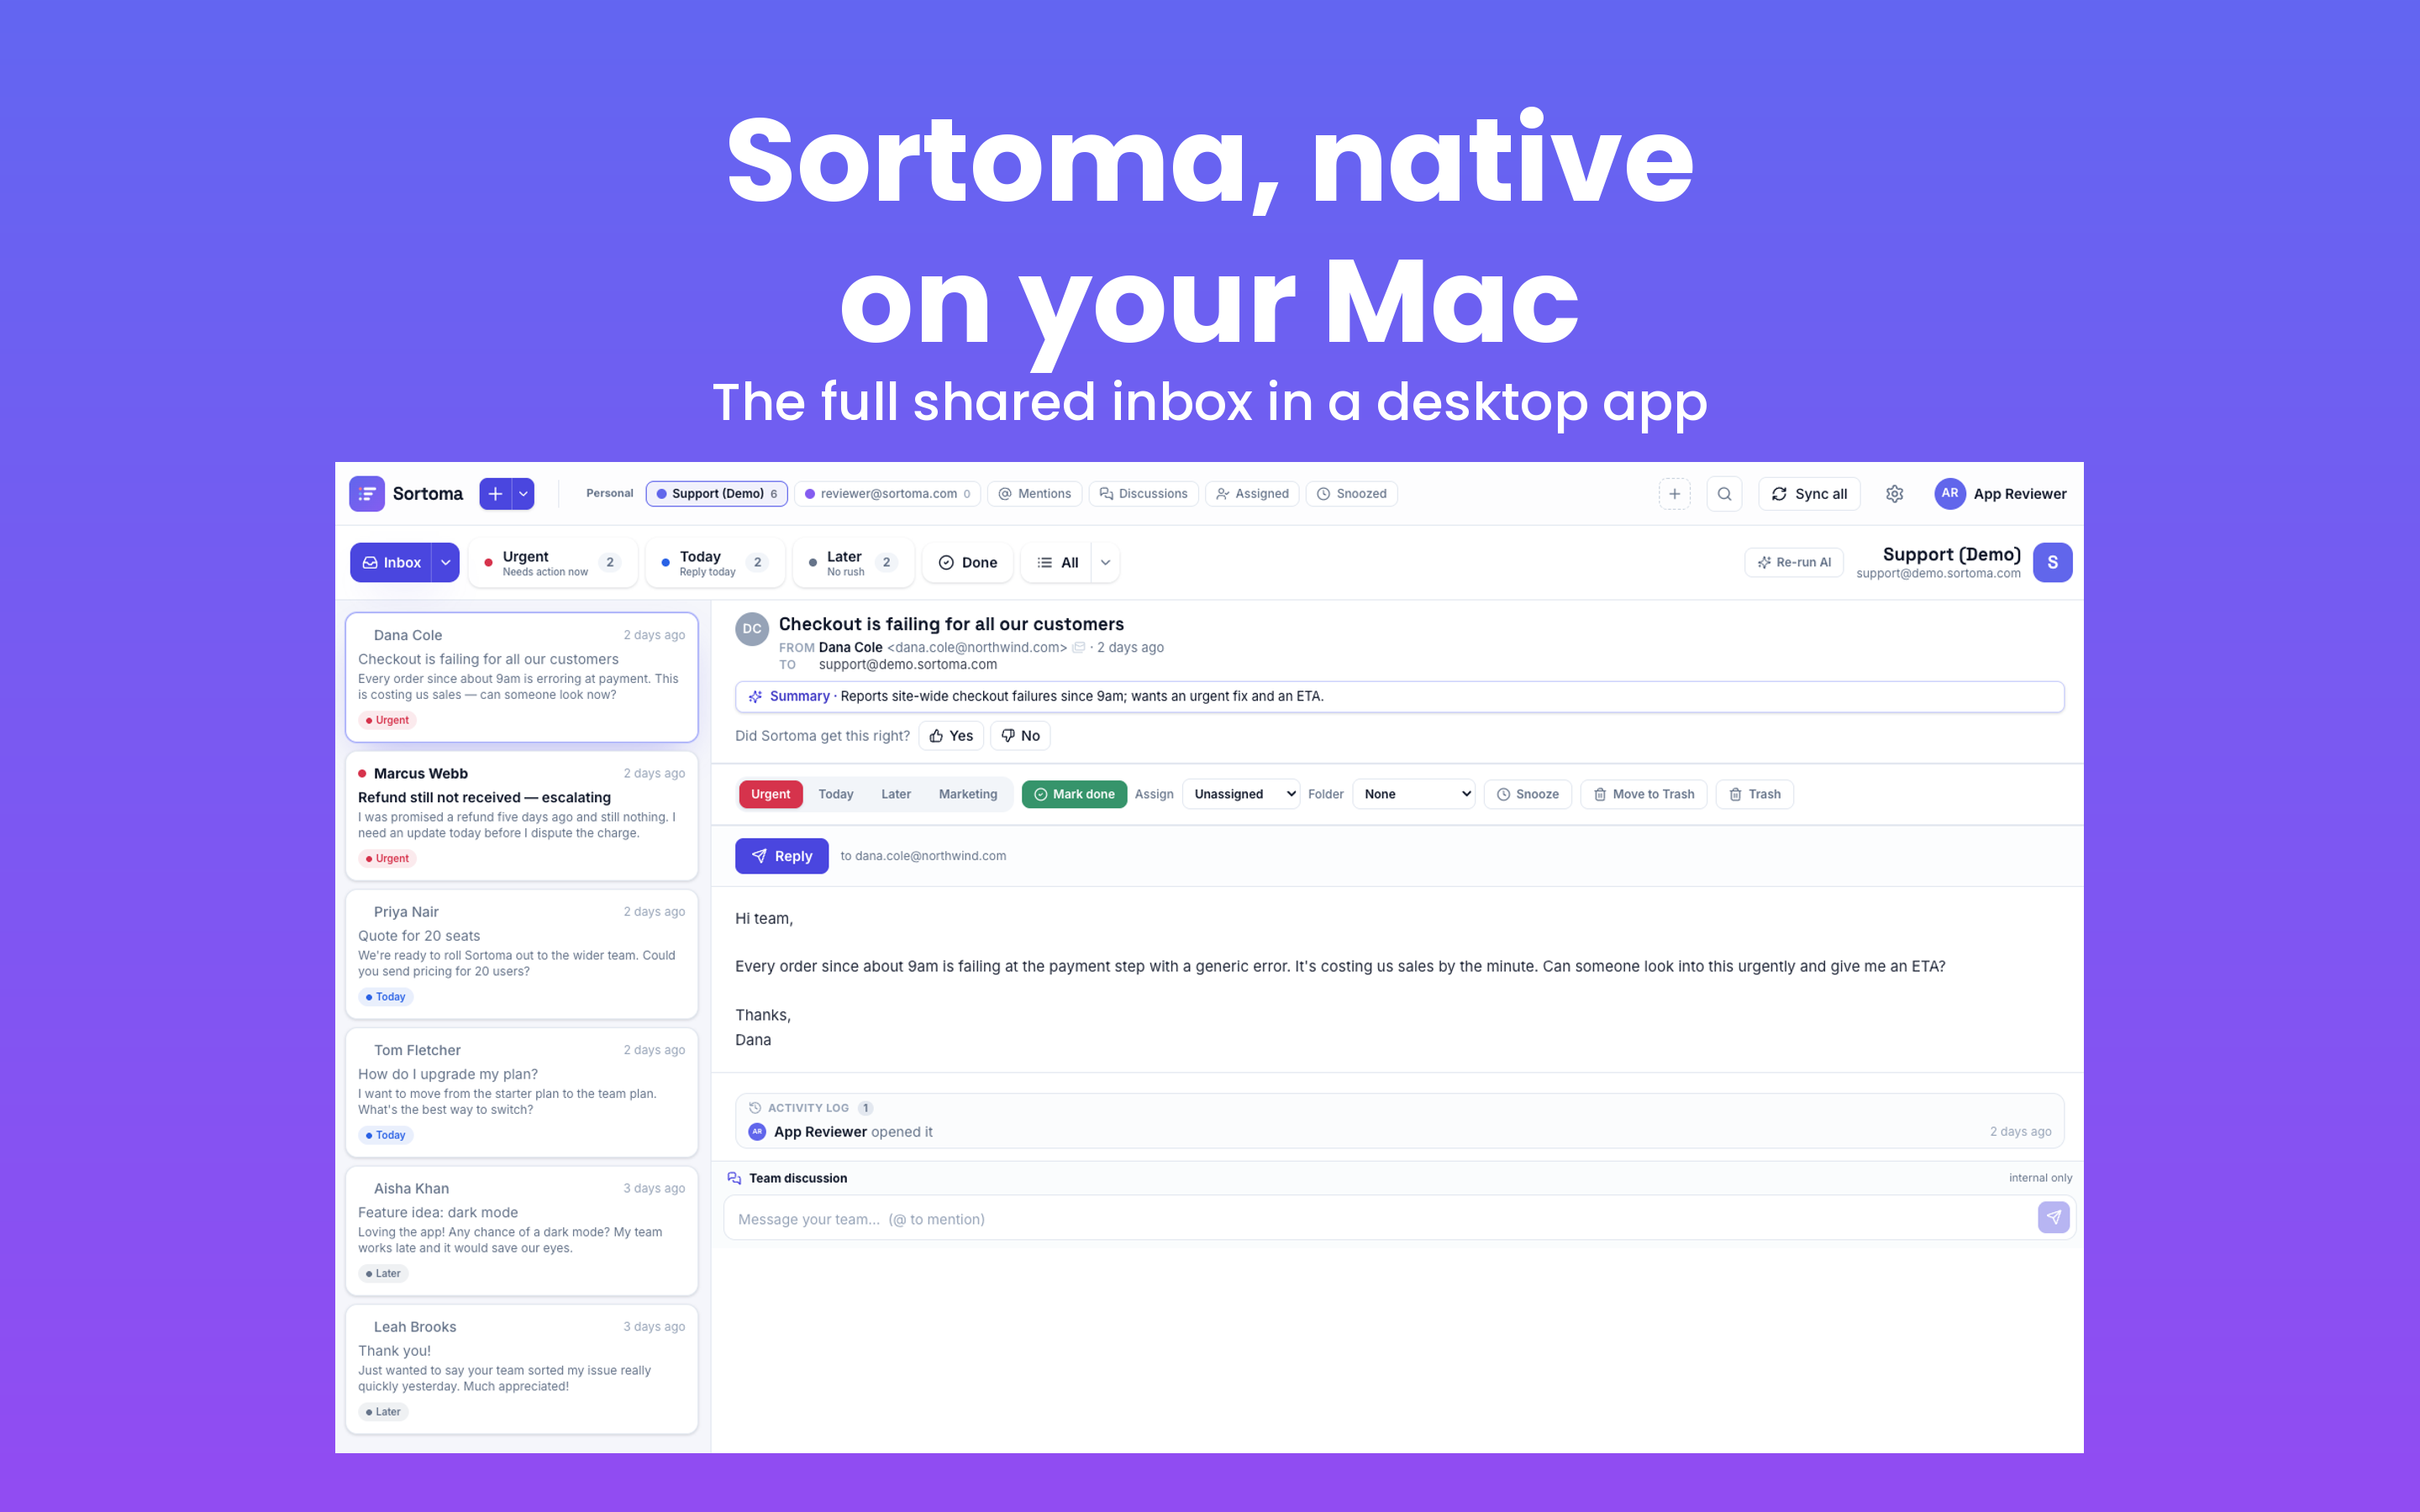This screenshot has height=1512, width=2420.
Task: Open Dana Cole's checkout failing email
Action: tap(522, 677)
